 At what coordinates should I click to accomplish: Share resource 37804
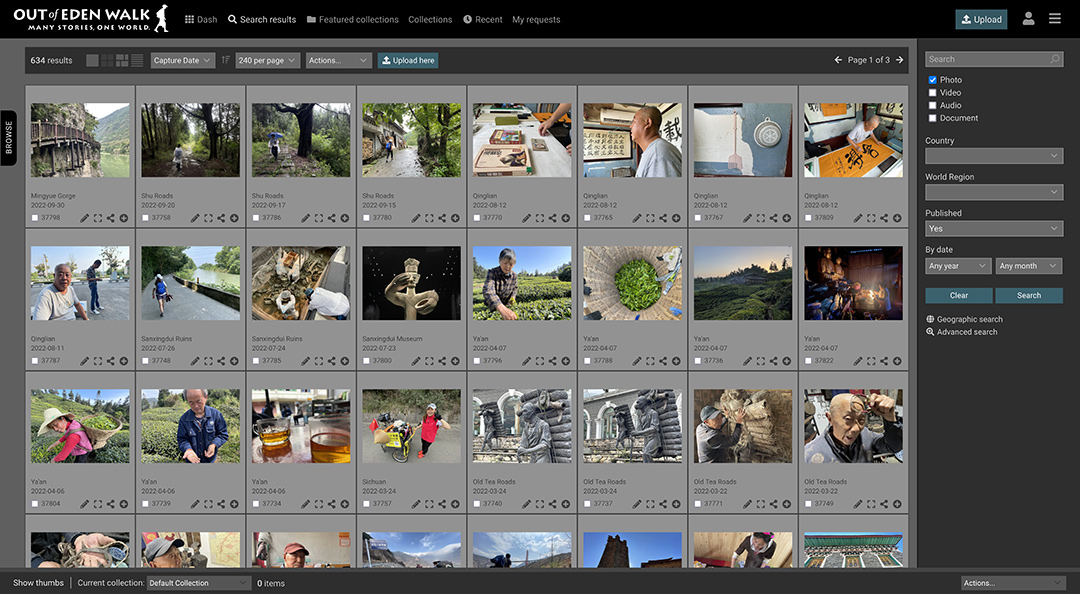110,504
